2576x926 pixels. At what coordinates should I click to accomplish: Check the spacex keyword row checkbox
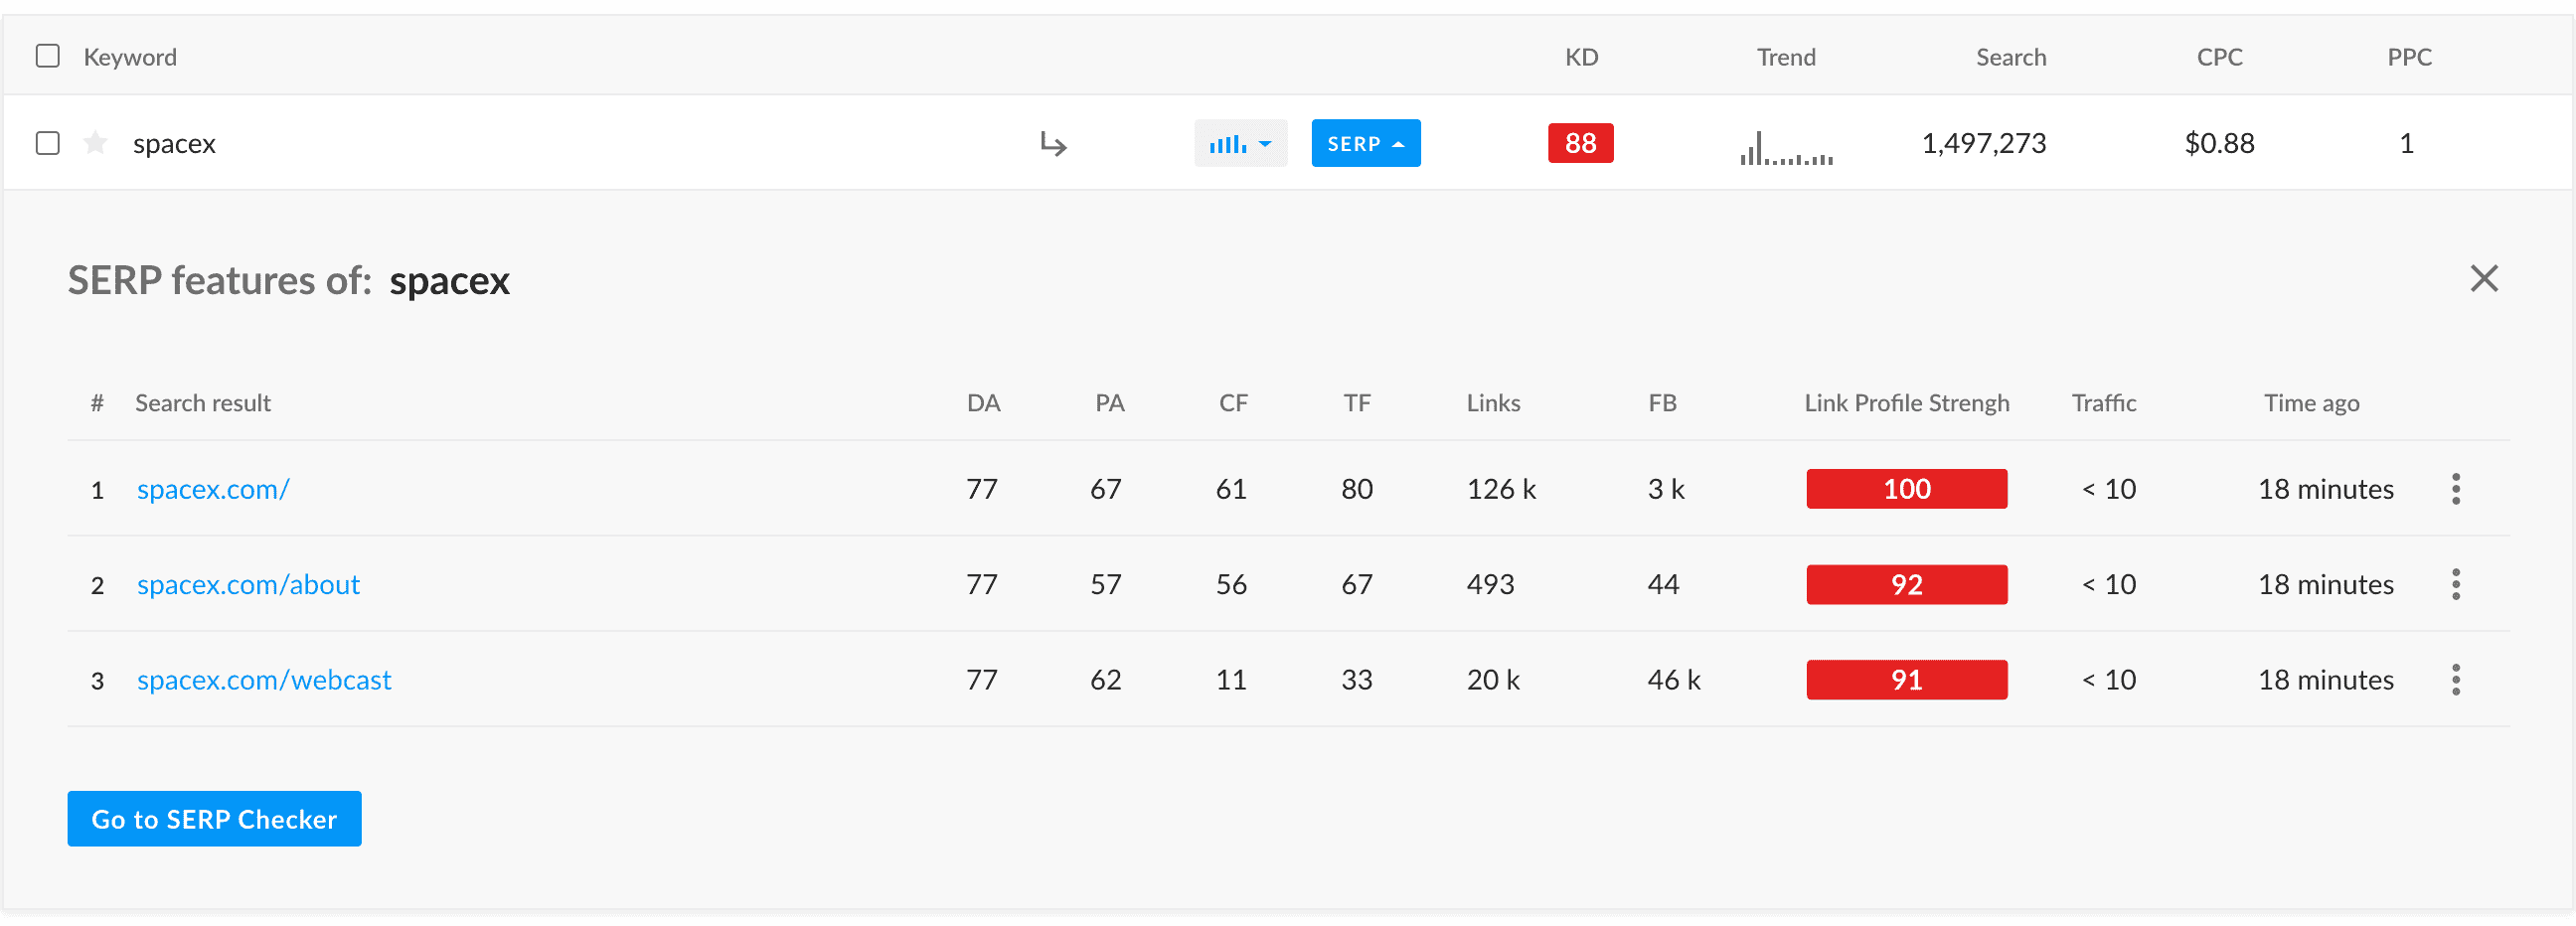[x=48, y=143]
